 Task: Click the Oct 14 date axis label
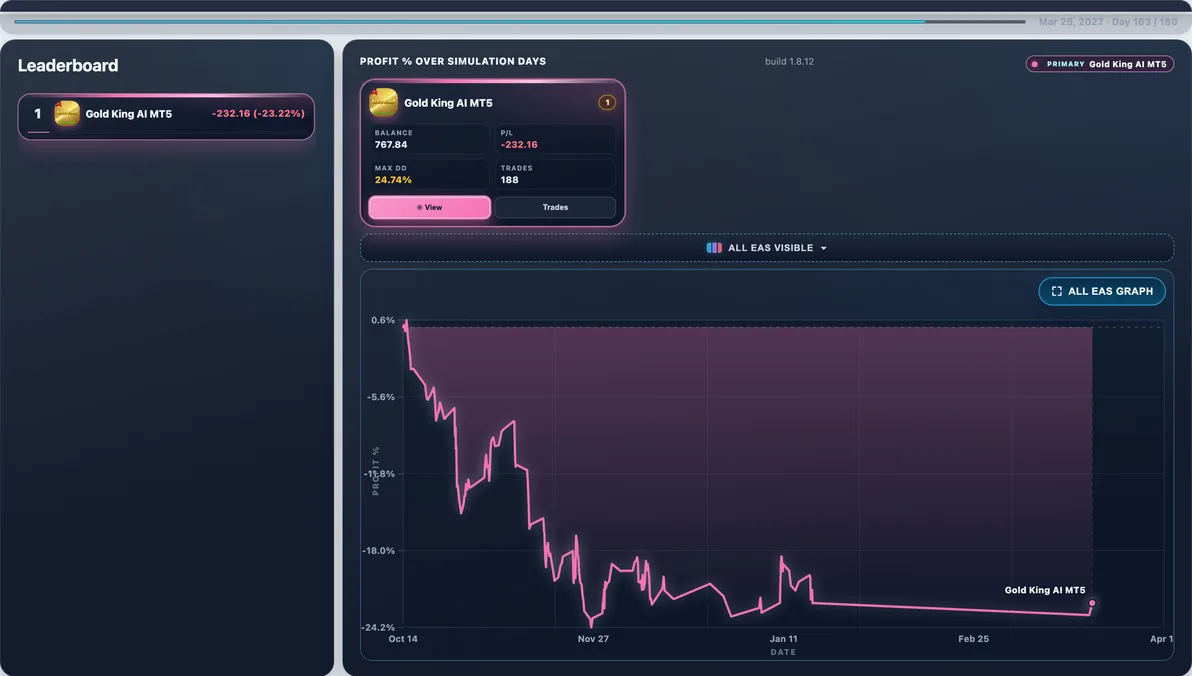[x=403, y=639]
